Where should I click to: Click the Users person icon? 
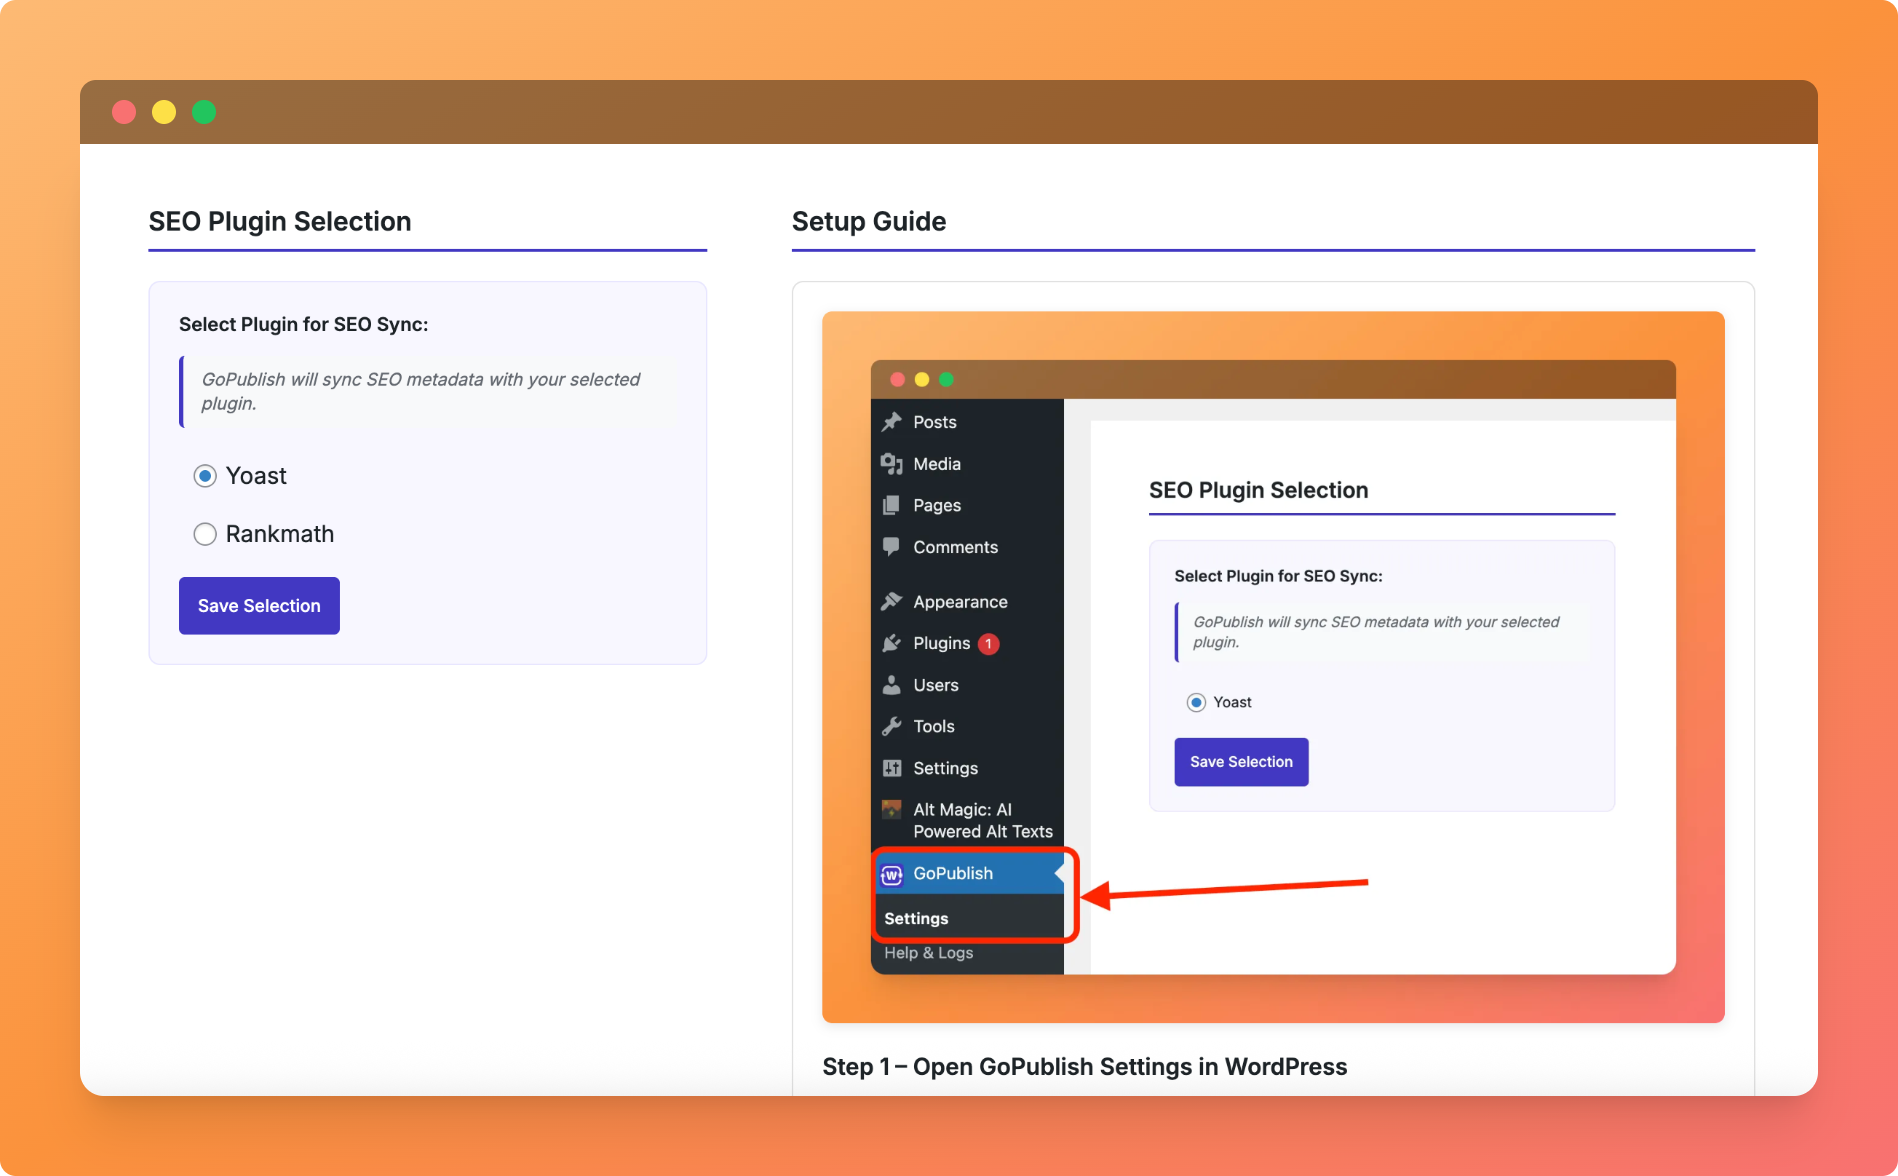point(891,685)
